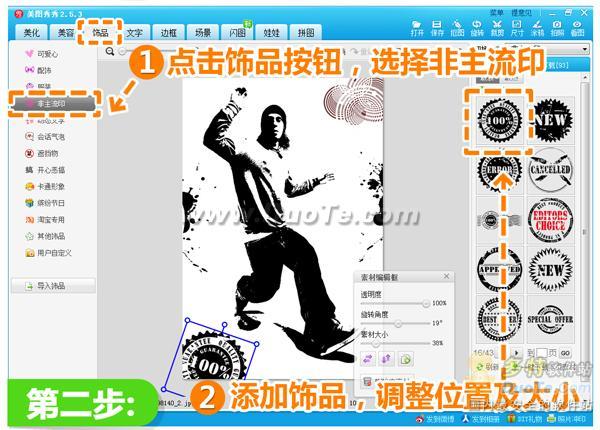Switch to the 饰品 tab
600x430 pixels.
click(x=100, y=33)
